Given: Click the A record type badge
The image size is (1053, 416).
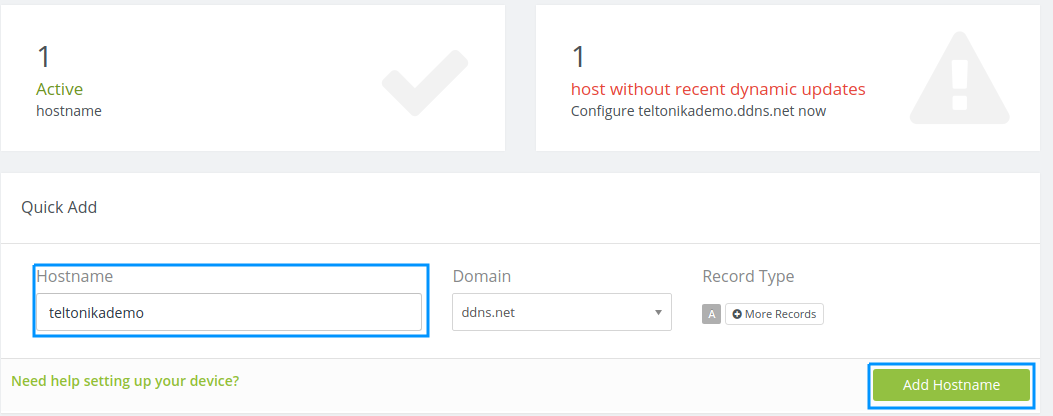Looking at the screenshot, I should [711, 314].
